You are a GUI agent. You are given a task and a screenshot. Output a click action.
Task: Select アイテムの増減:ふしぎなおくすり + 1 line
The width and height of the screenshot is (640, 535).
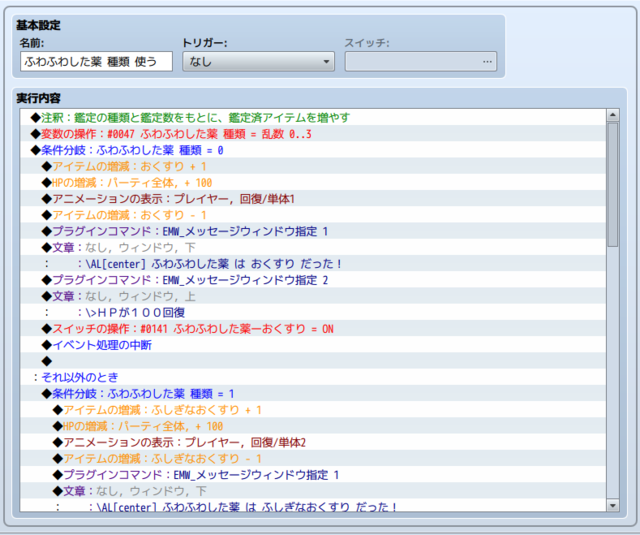[313, 410]
